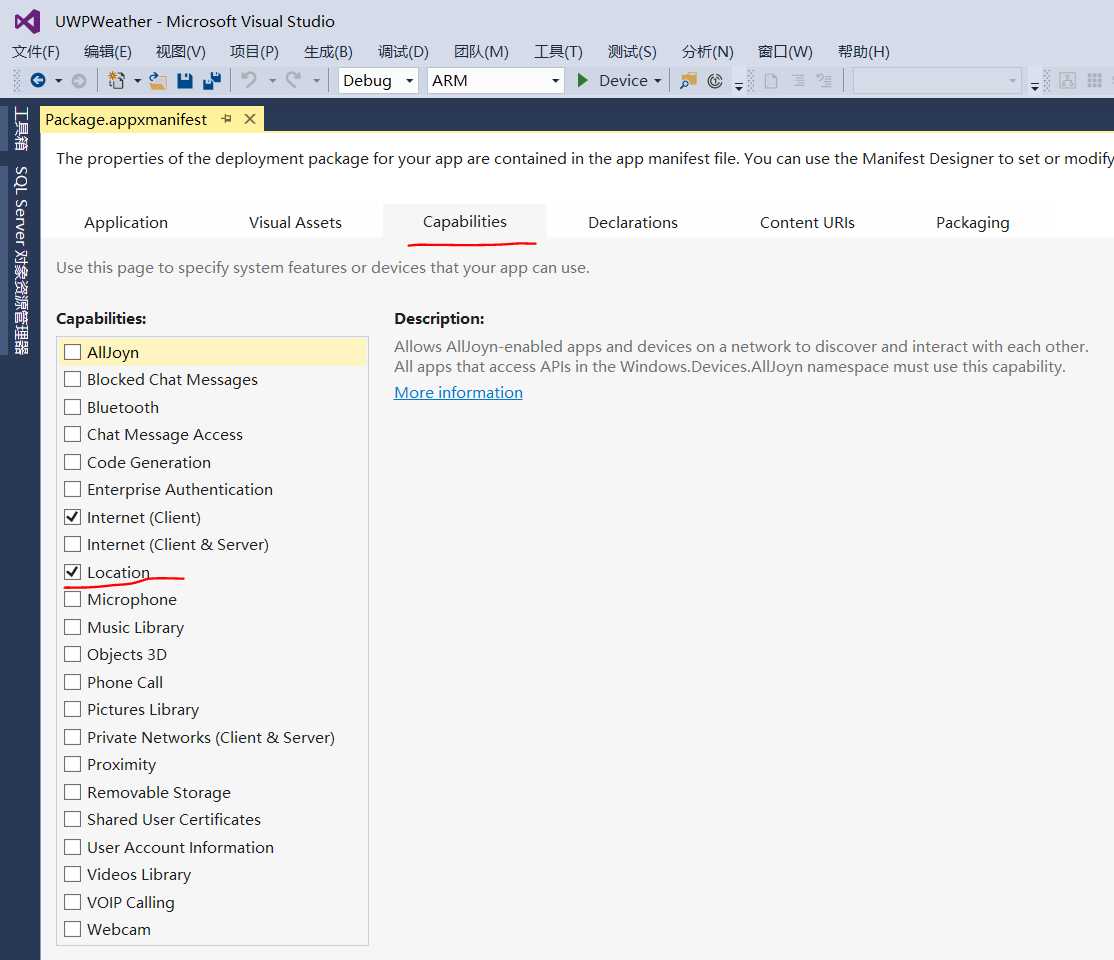Check the Blocked Chat Messages capability
The width and height of the screenshot is (1114, 960).
[x=72, y=379]
